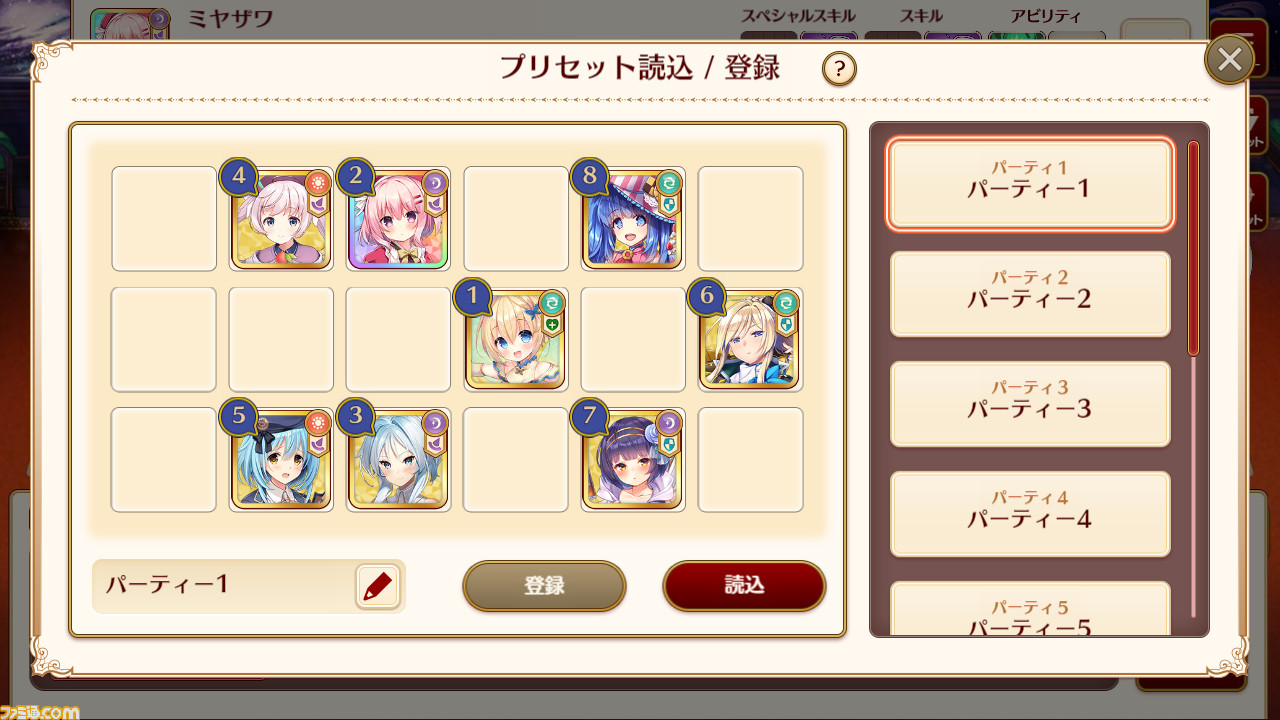Select the witch hat character numbered 8
The image size is (1280, 720).
pyautogui.click(x=632, y=219)
